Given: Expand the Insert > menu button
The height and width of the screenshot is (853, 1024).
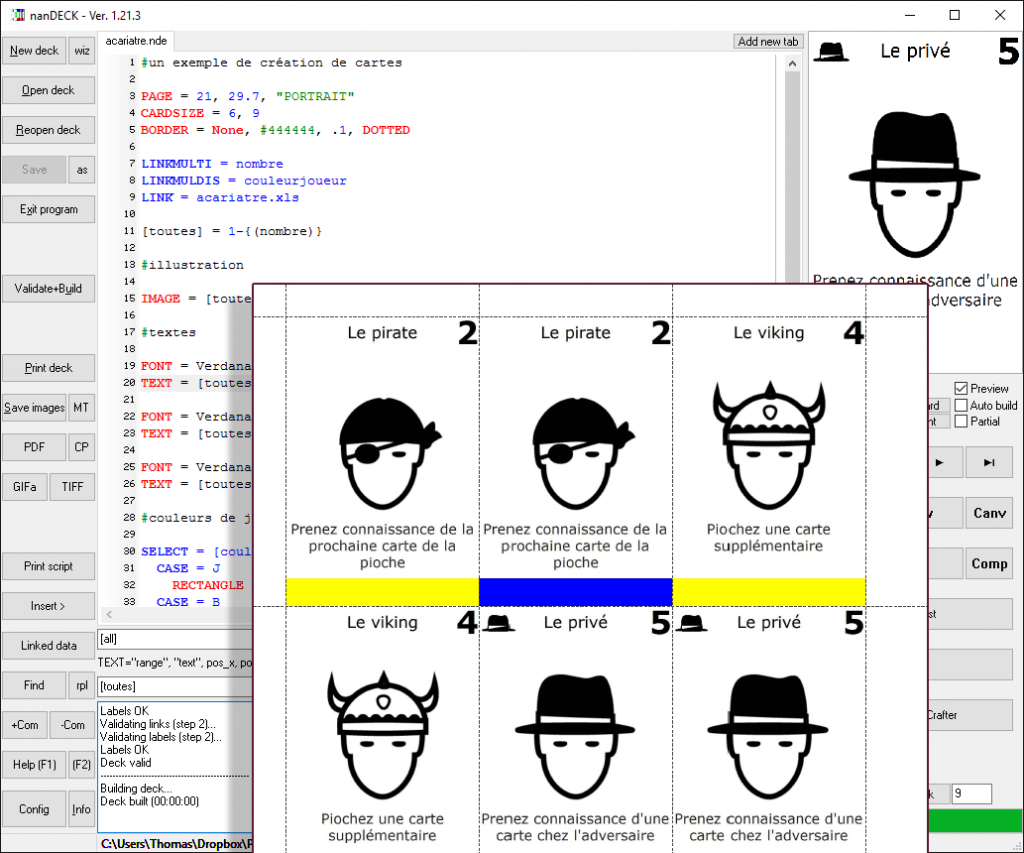Looking at the screenshot, I should tap(48, 606).
